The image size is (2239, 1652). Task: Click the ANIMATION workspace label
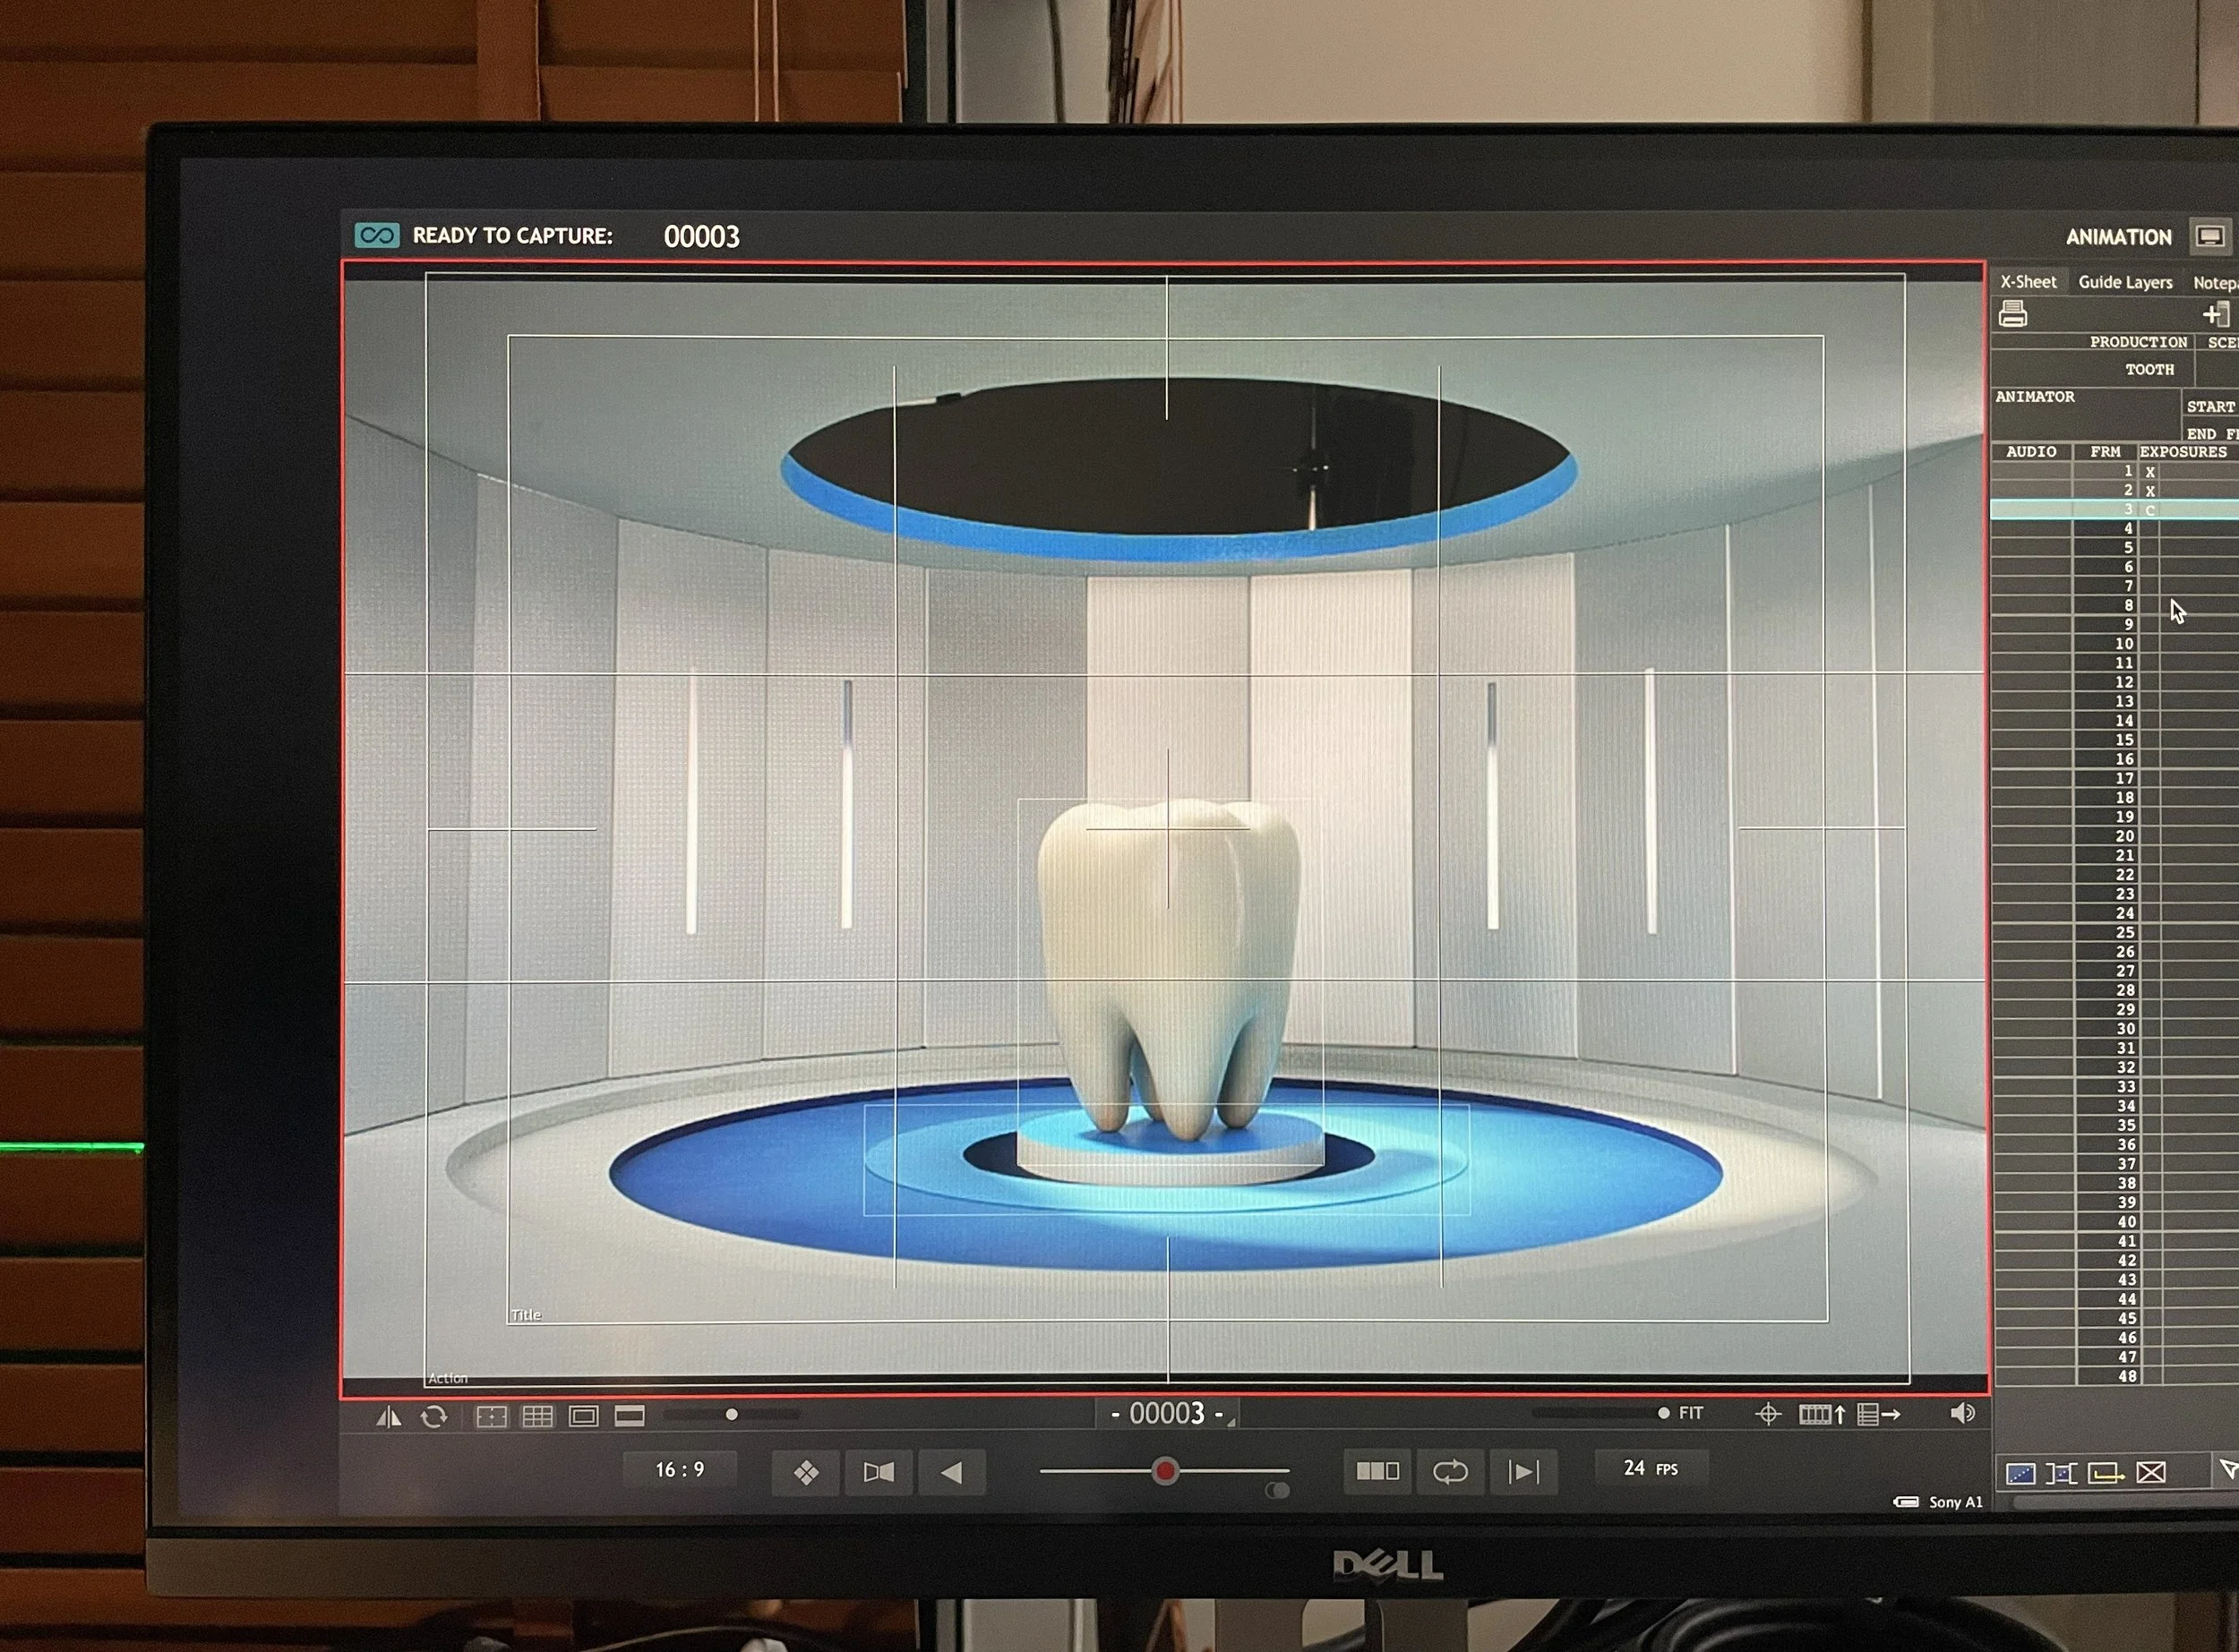(2118, 237)
